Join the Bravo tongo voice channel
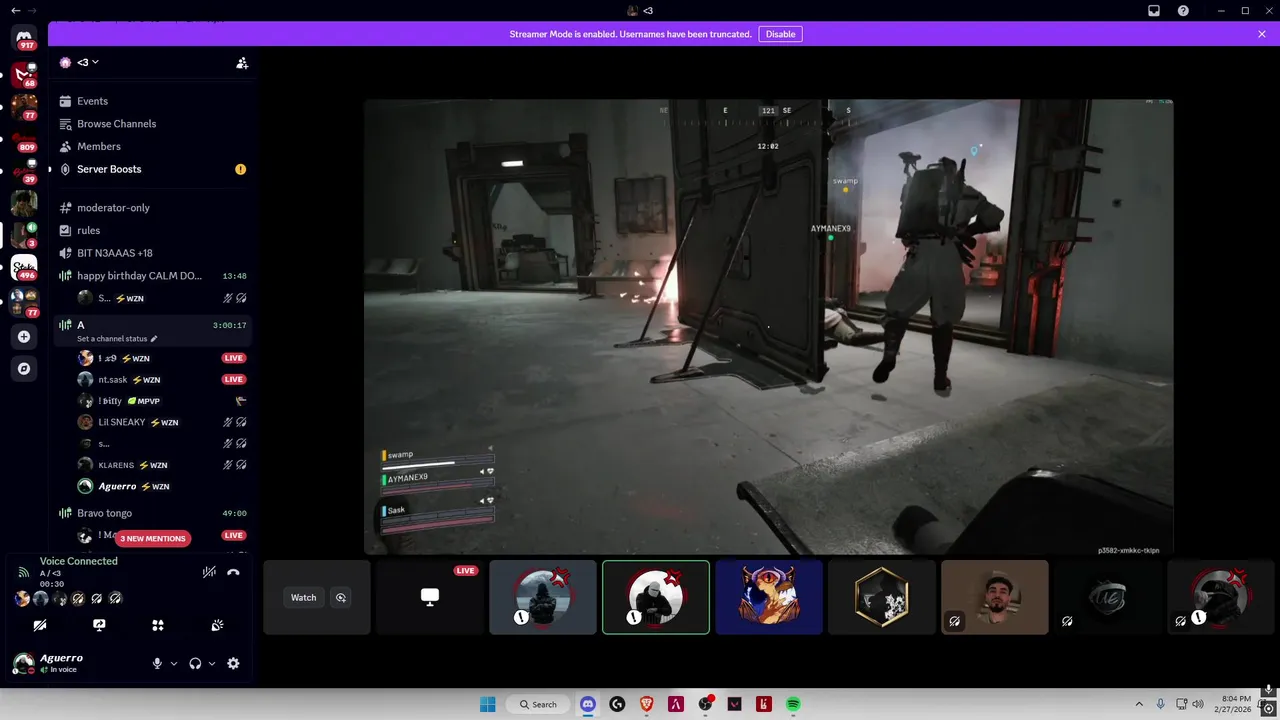1280x720 pixels. pyautogui.click(x=153, y=513)
